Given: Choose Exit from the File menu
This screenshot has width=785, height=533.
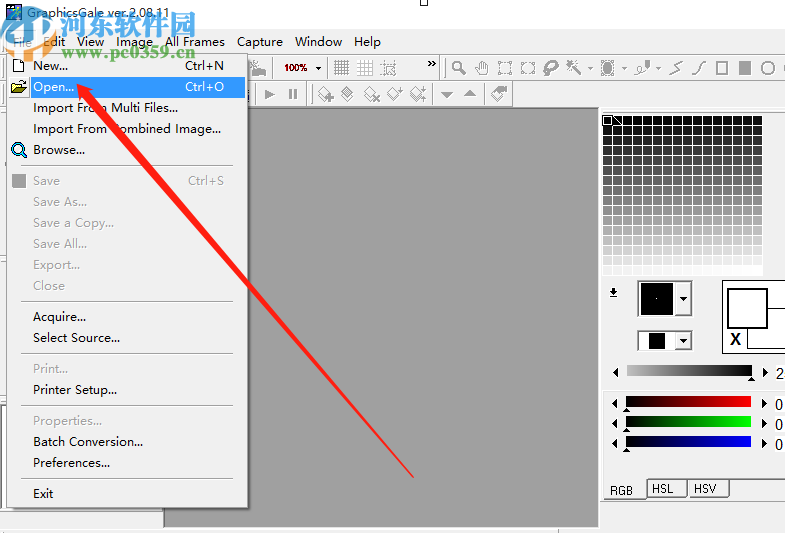Looking at the screenshot, I should tap(127, 494).
